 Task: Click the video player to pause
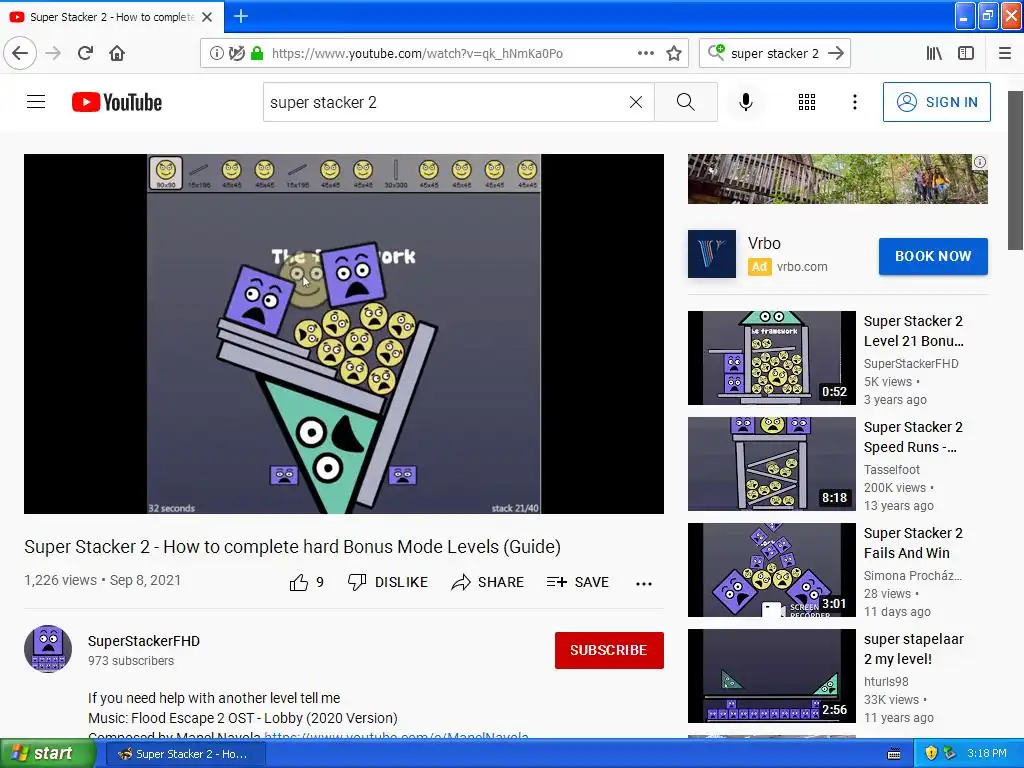click(x=344, y=334)
